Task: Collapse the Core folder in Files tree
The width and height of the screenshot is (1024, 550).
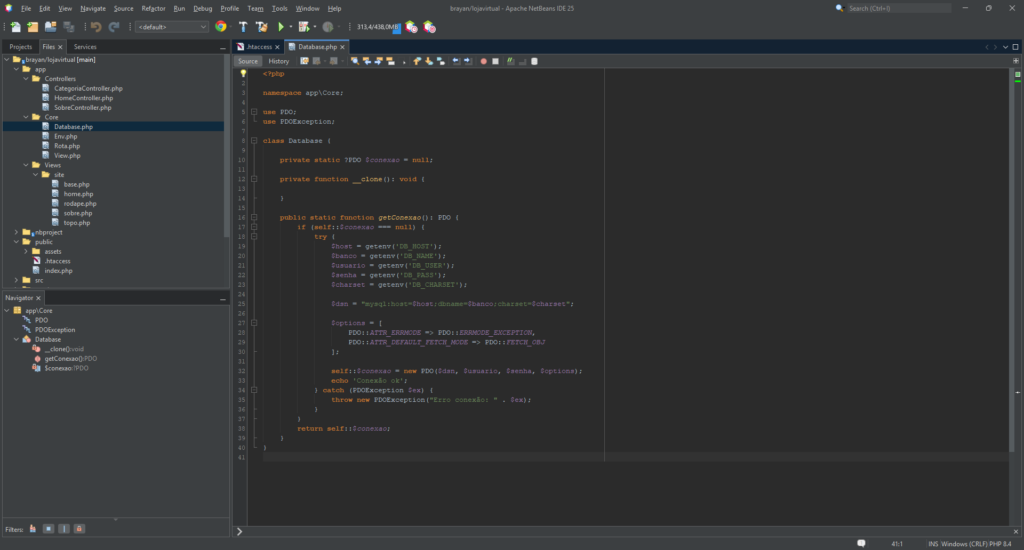Action: (26, 117)
